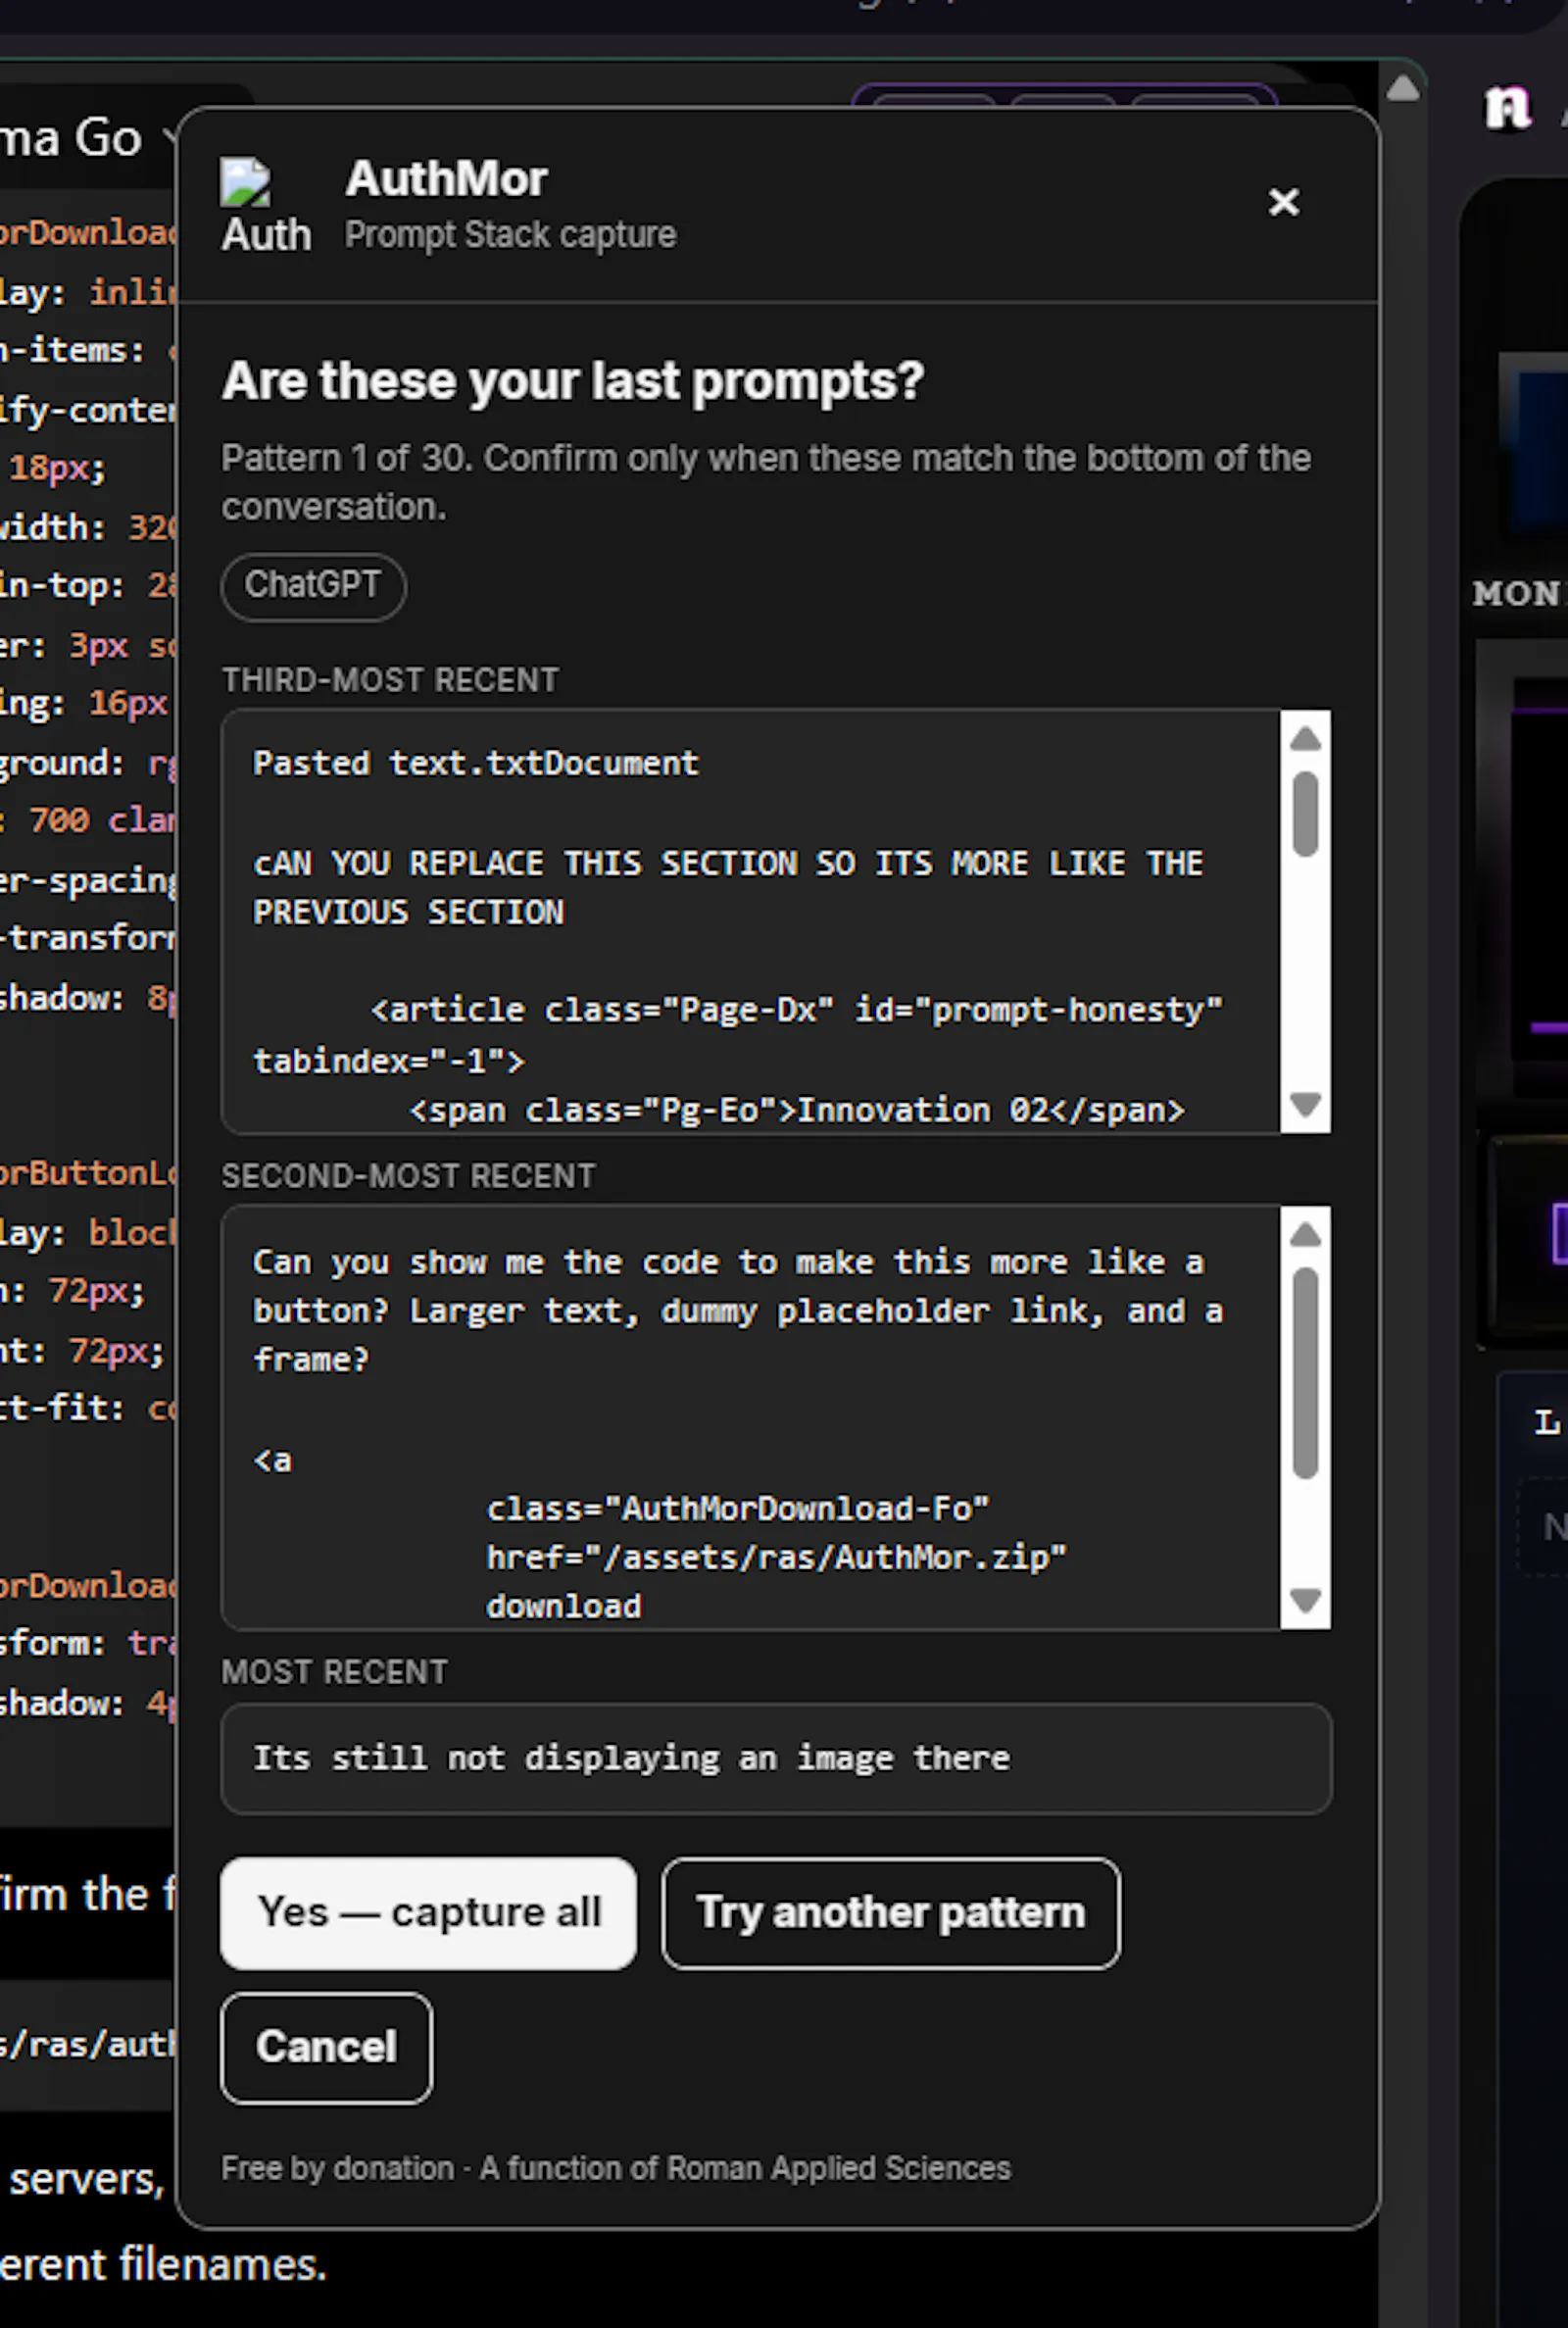Image resolution: width=1568 pixels, height=2328 pixels.
Task: Click the class="AuthMorDownload-Fo" line
Action: [737, 1508]
